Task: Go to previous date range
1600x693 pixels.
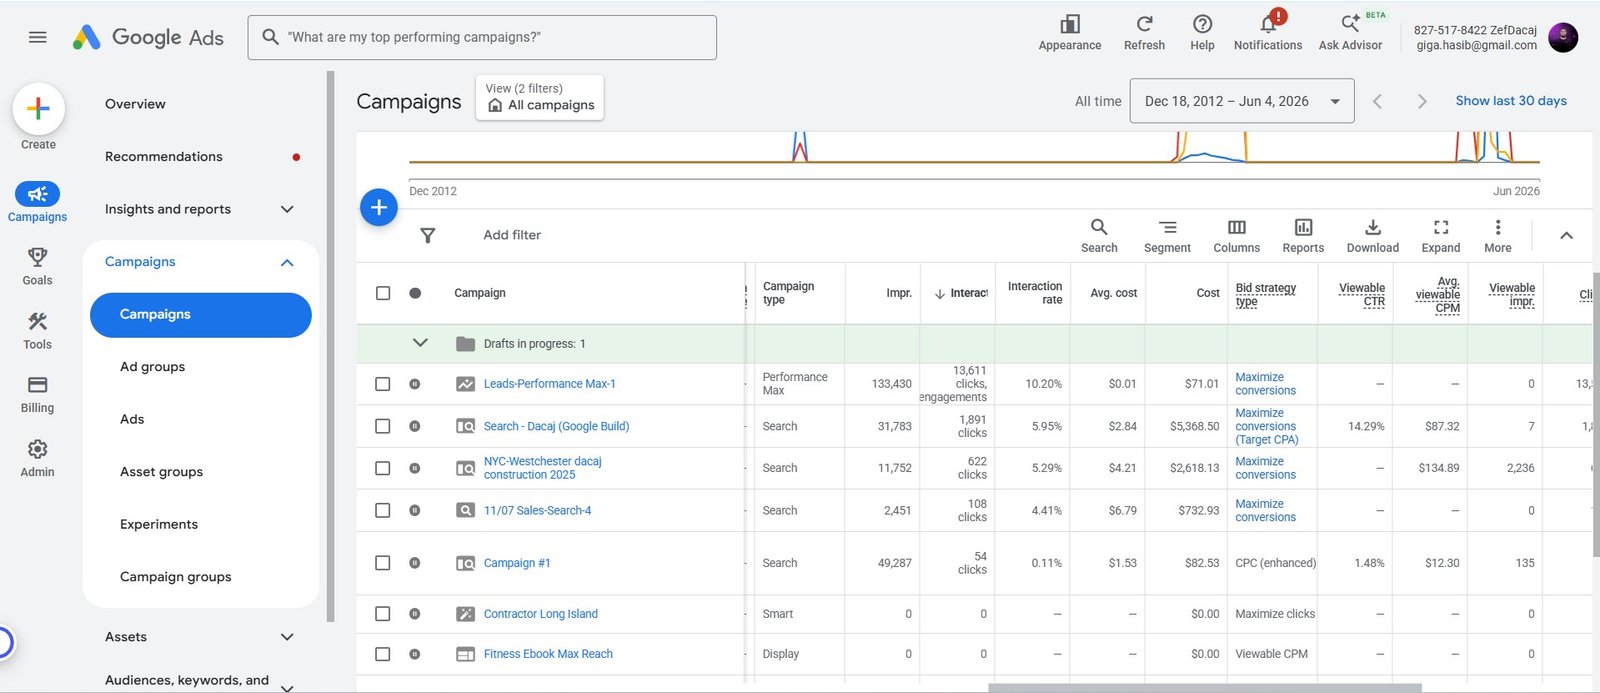Action: 1377,101
